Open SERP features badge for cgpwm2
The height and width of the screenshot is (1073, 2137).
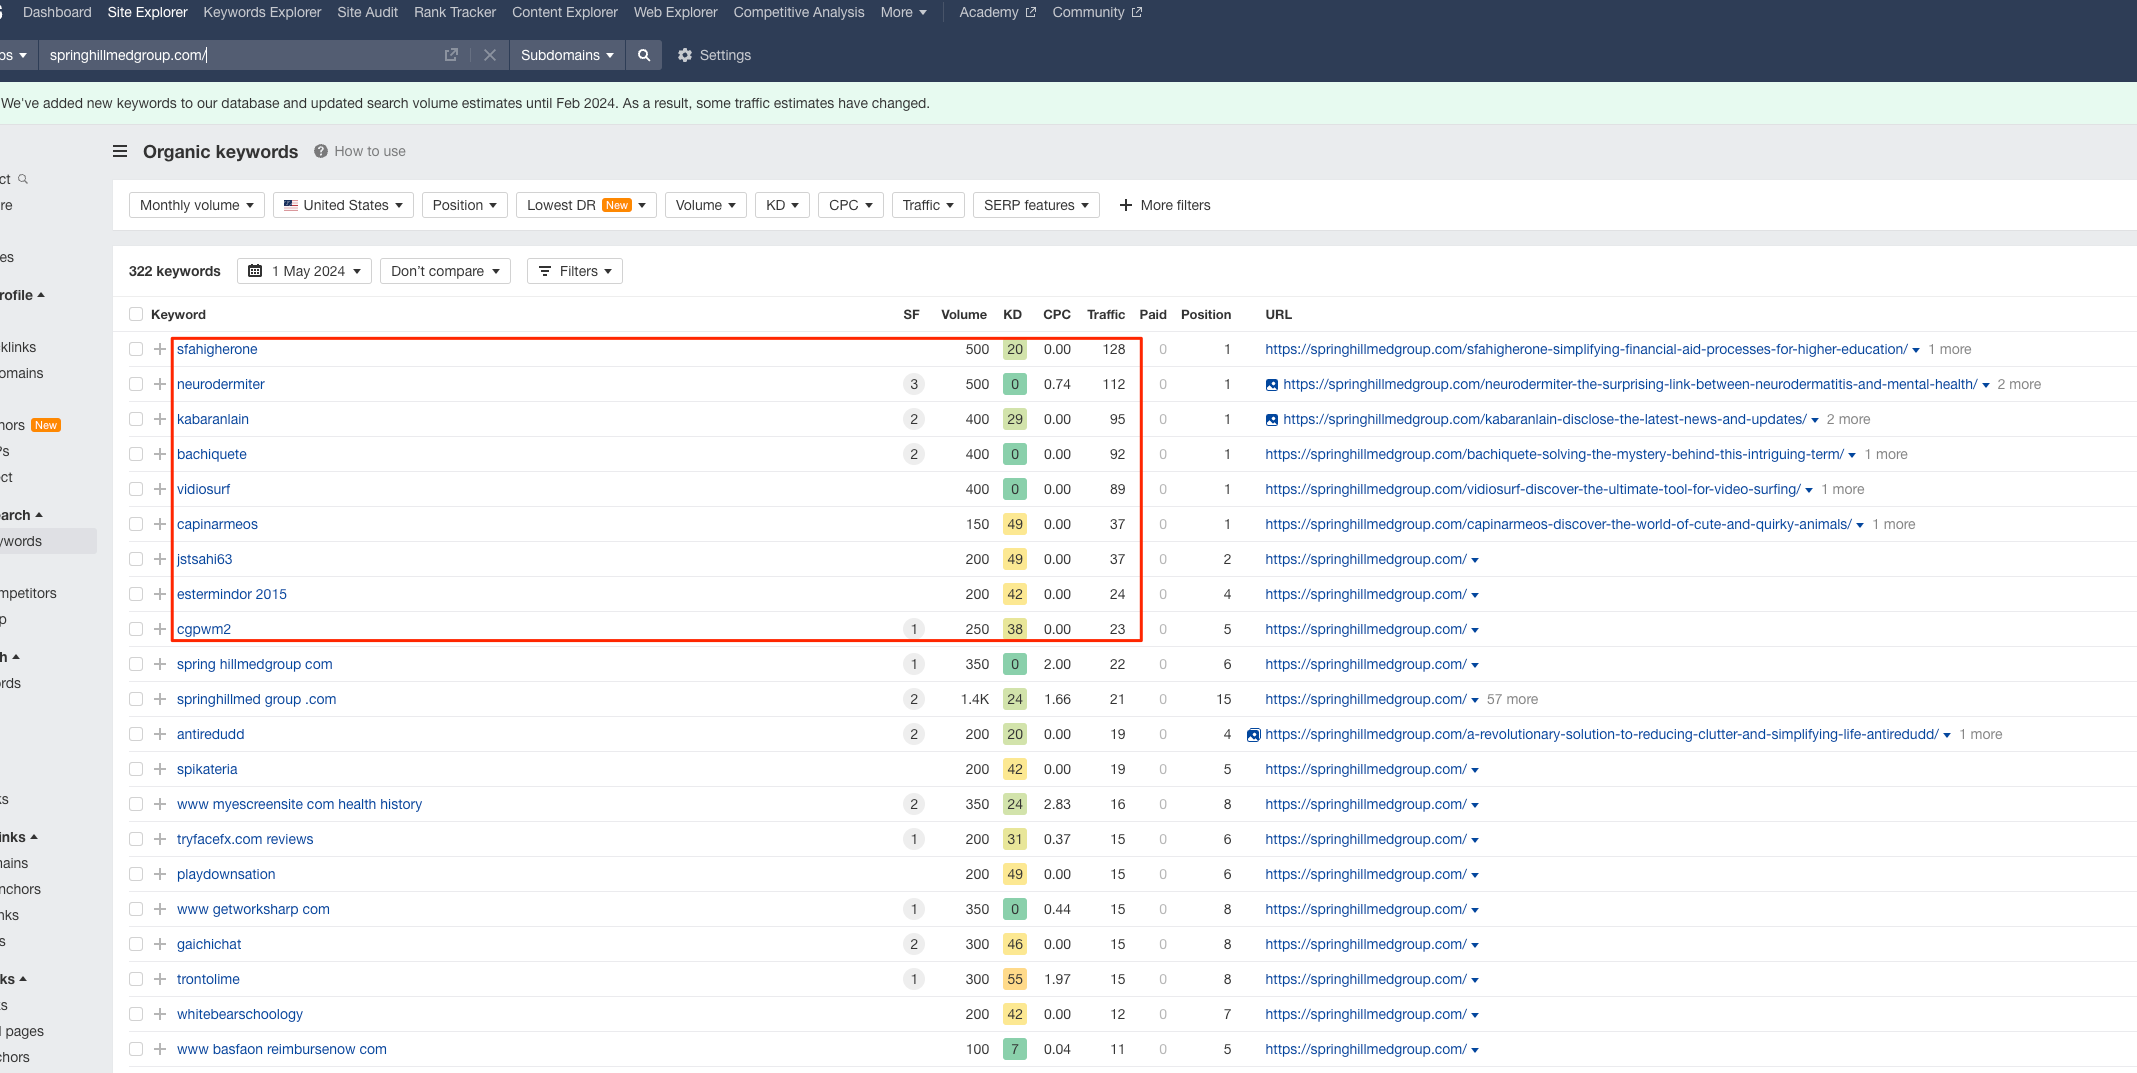click(913, 629)
